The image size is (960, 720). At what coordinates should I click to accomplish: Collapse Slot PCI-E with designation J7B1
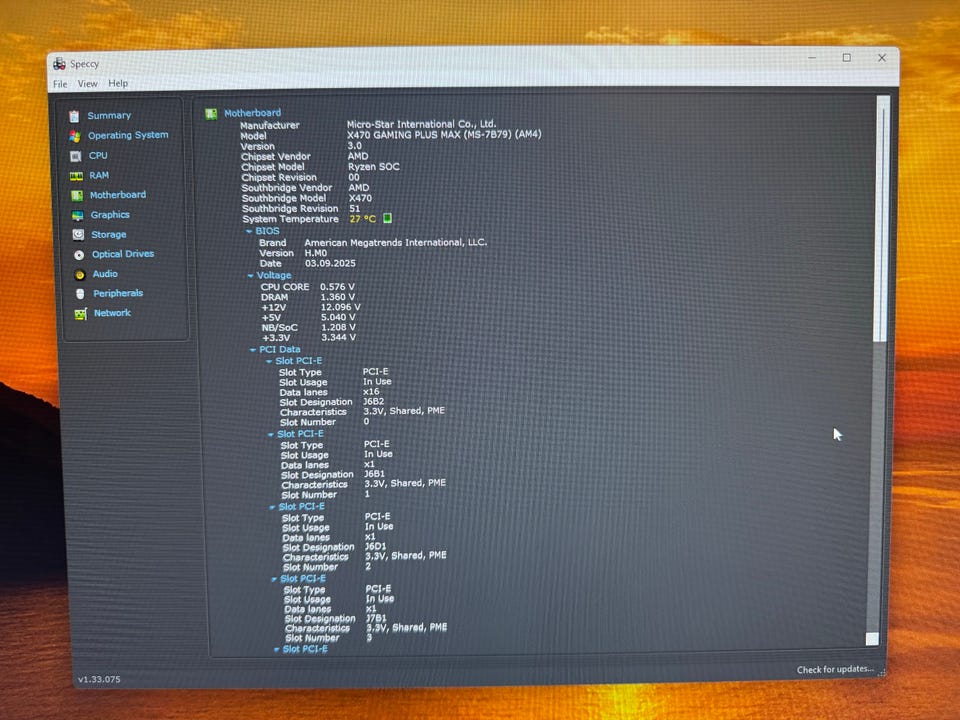pyautogui.click(x=274, y=580)
